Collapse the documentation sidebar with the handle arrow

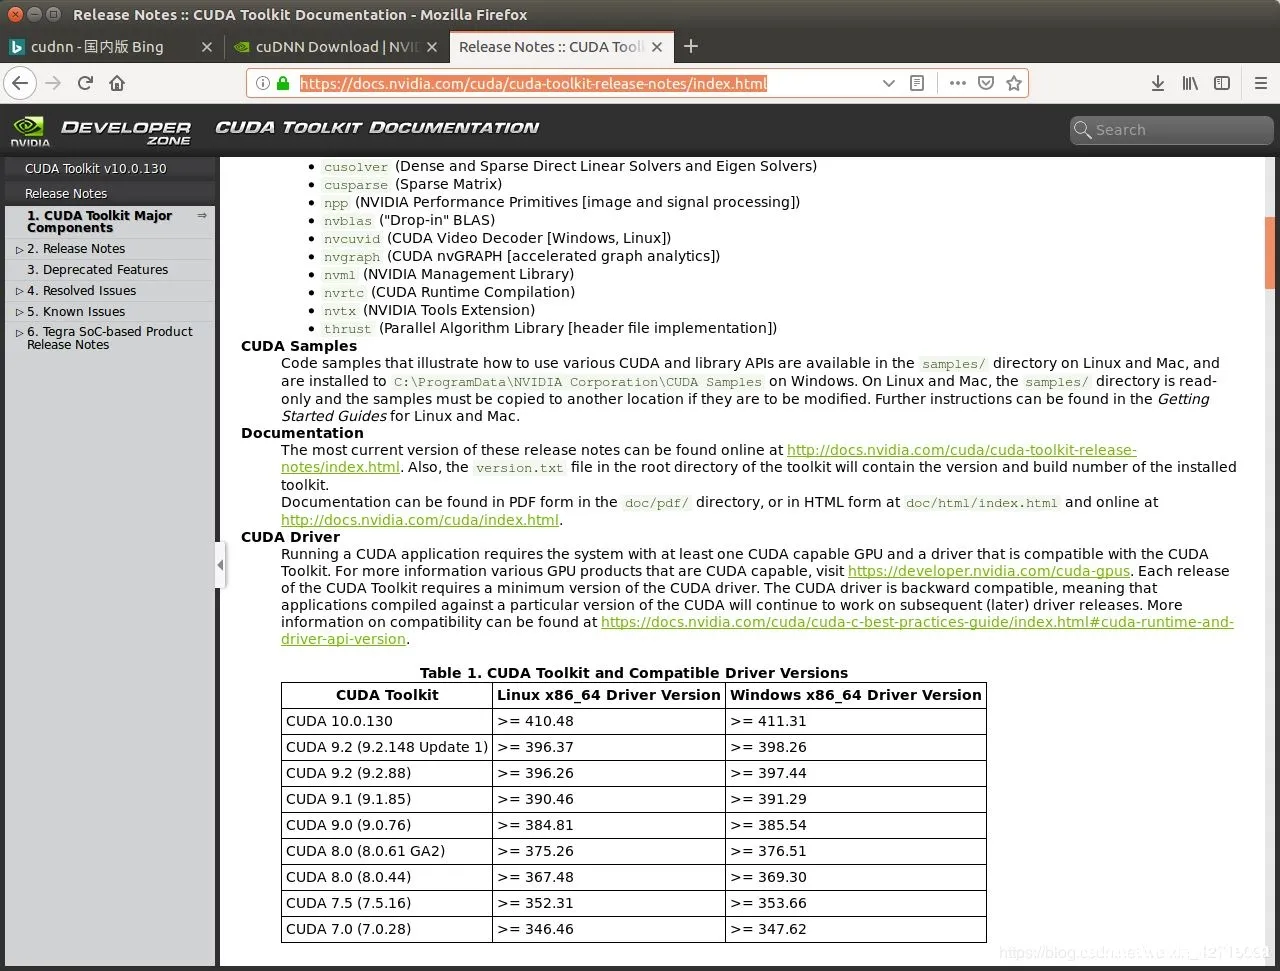coord(221,564)
